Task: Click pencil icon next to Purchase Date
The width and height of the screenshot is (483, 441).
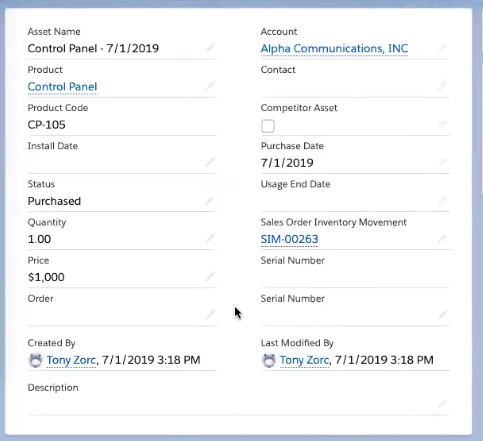Action: tap(443, 162)
